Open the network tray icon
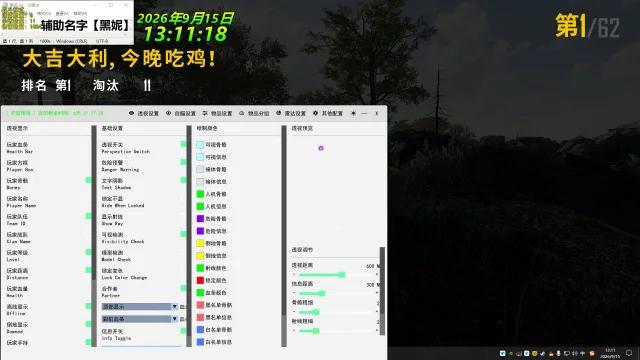640x360 pixels. click(x=567, y=353)
